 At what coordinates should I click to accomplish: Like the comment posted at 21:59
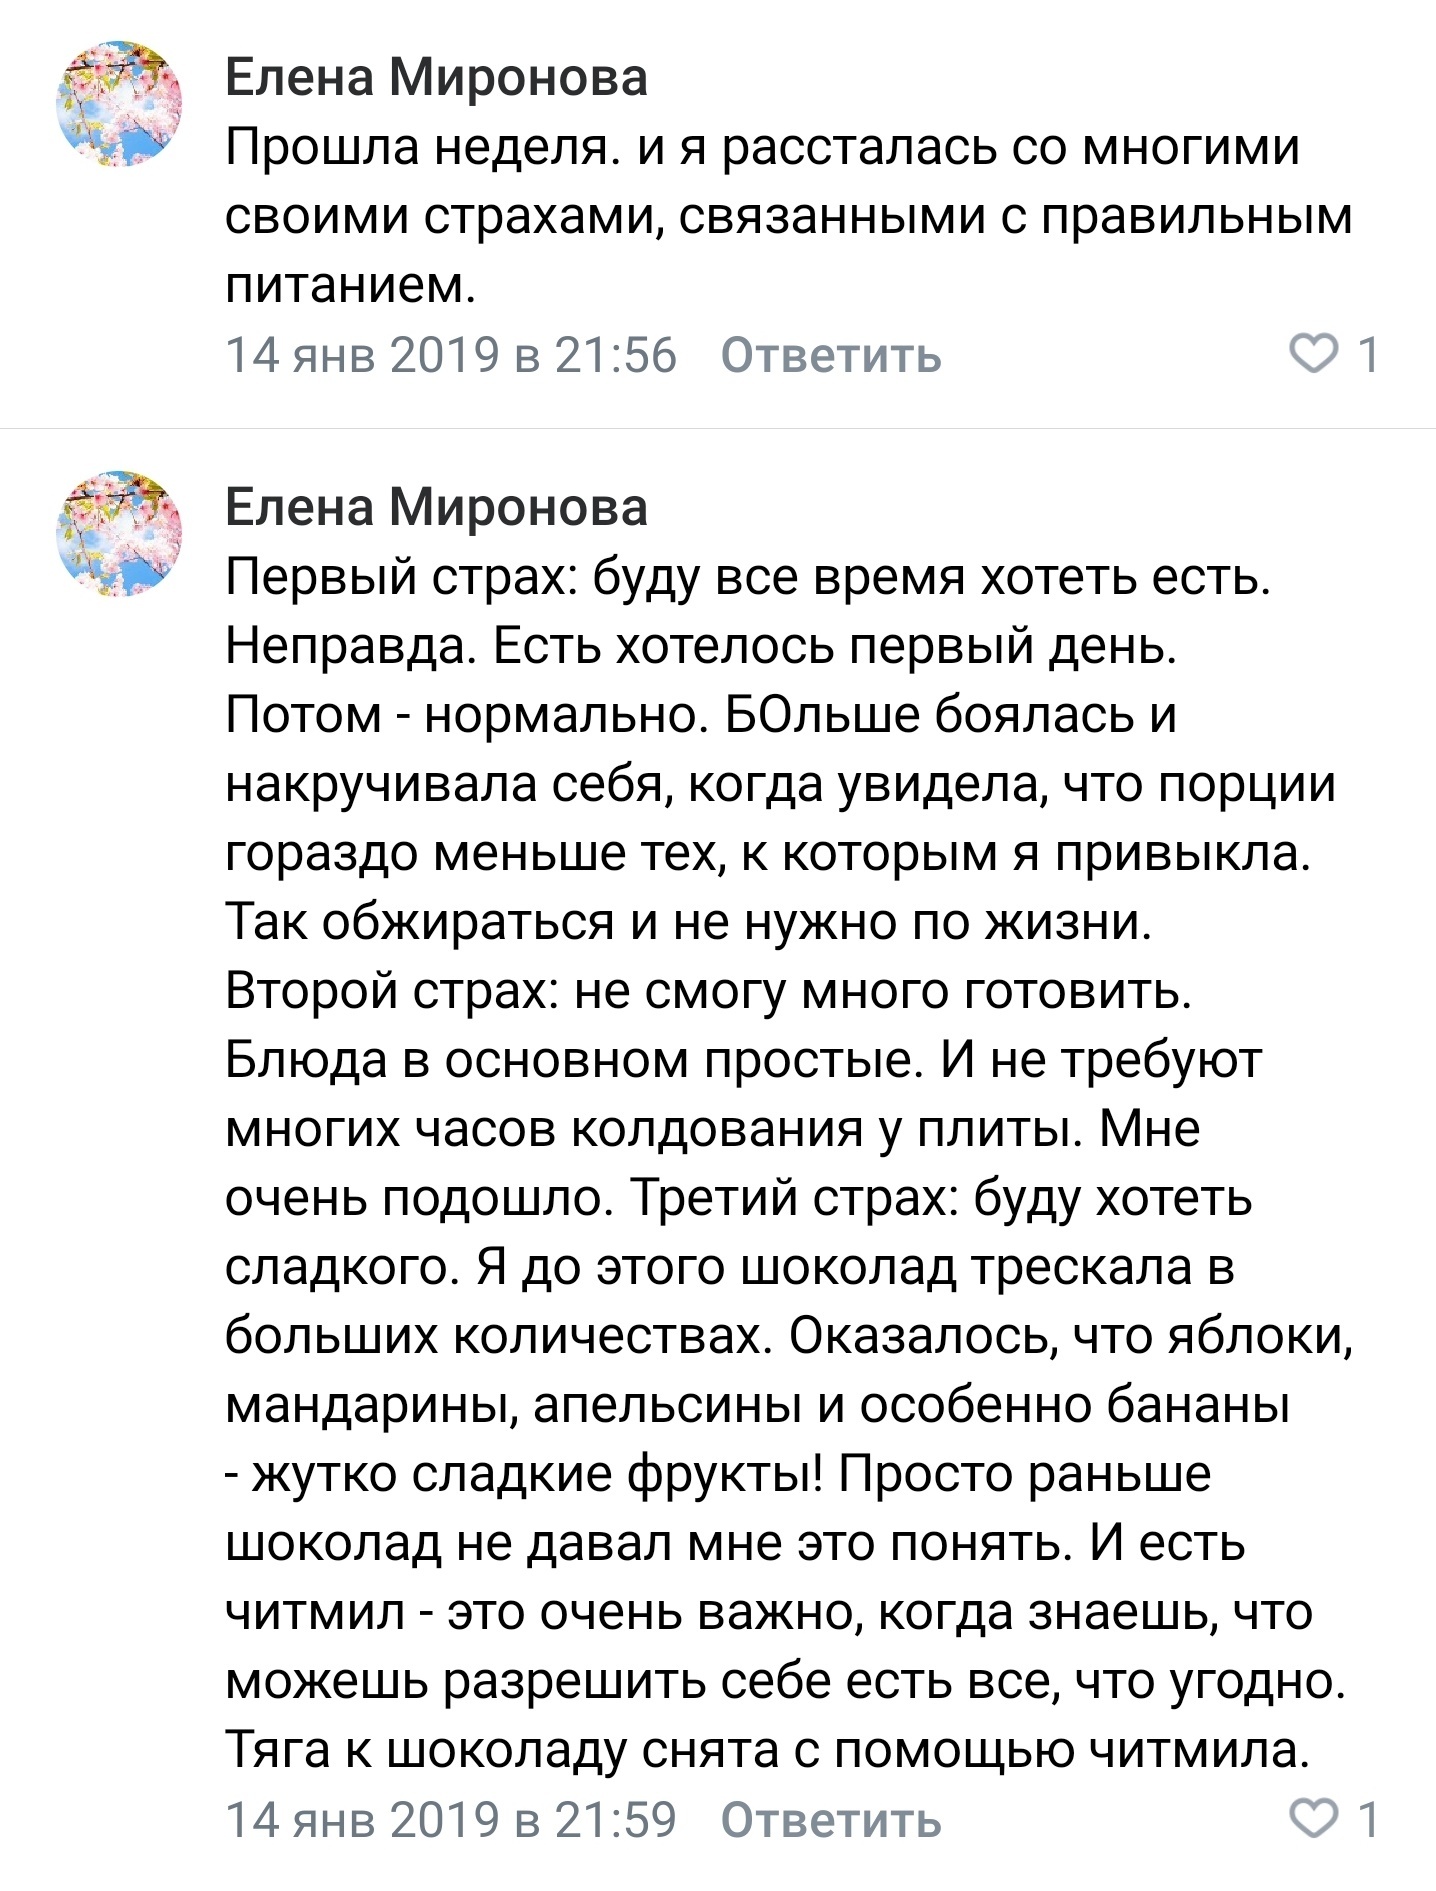[x=1314, y=1818]
